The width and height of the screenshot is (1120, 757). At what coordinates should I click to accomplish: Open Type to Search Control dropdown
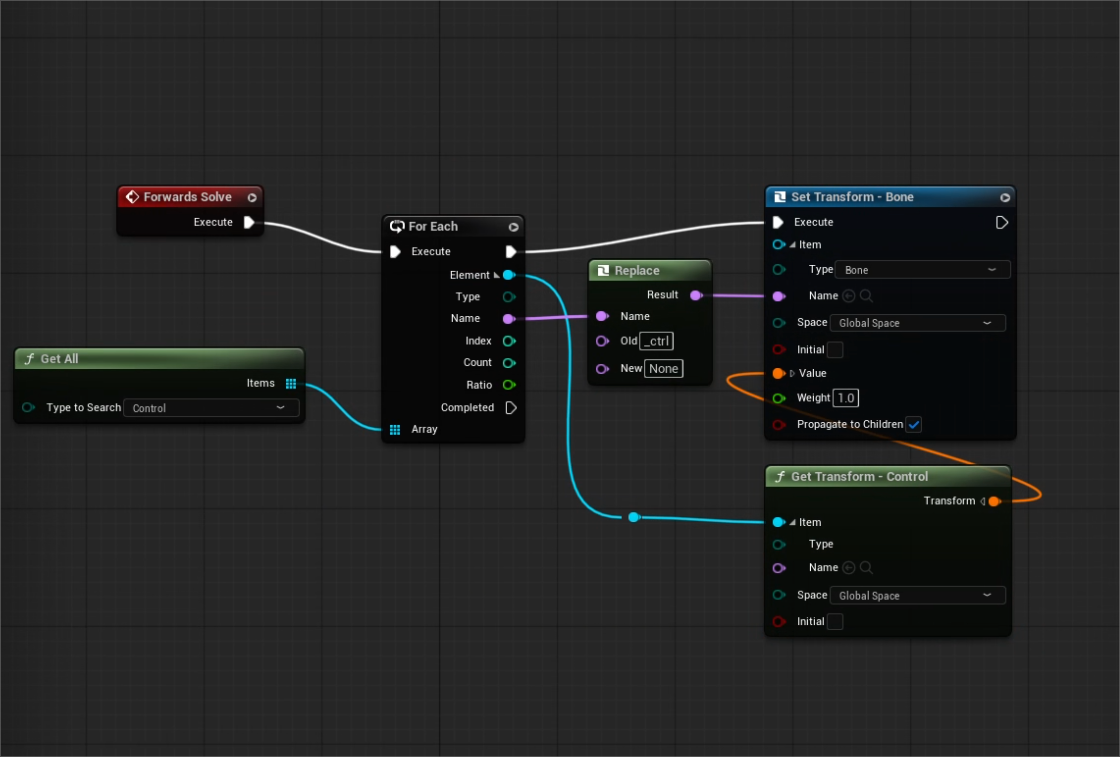[211, 408]
